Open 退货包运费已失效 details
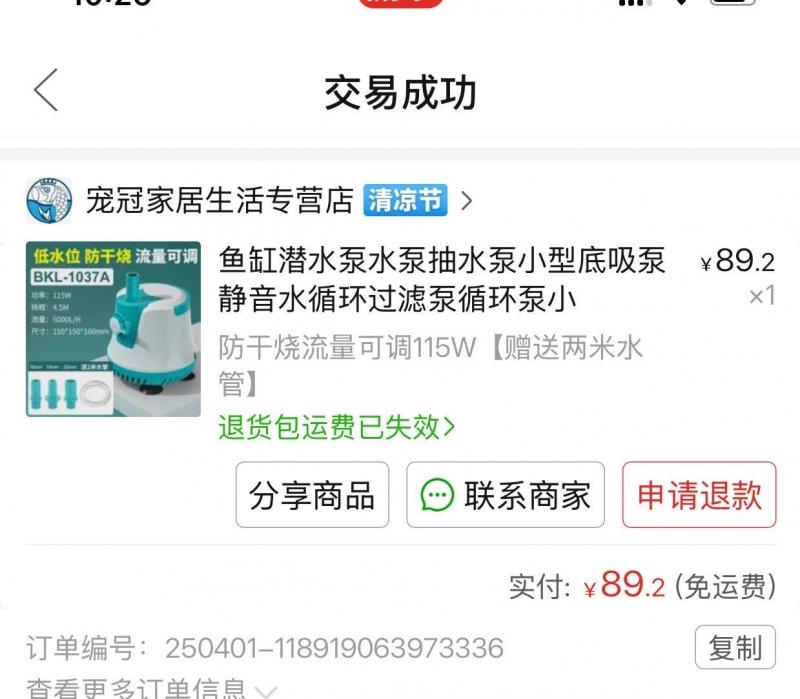Viewport: 800px width, 699px height. 336,427
